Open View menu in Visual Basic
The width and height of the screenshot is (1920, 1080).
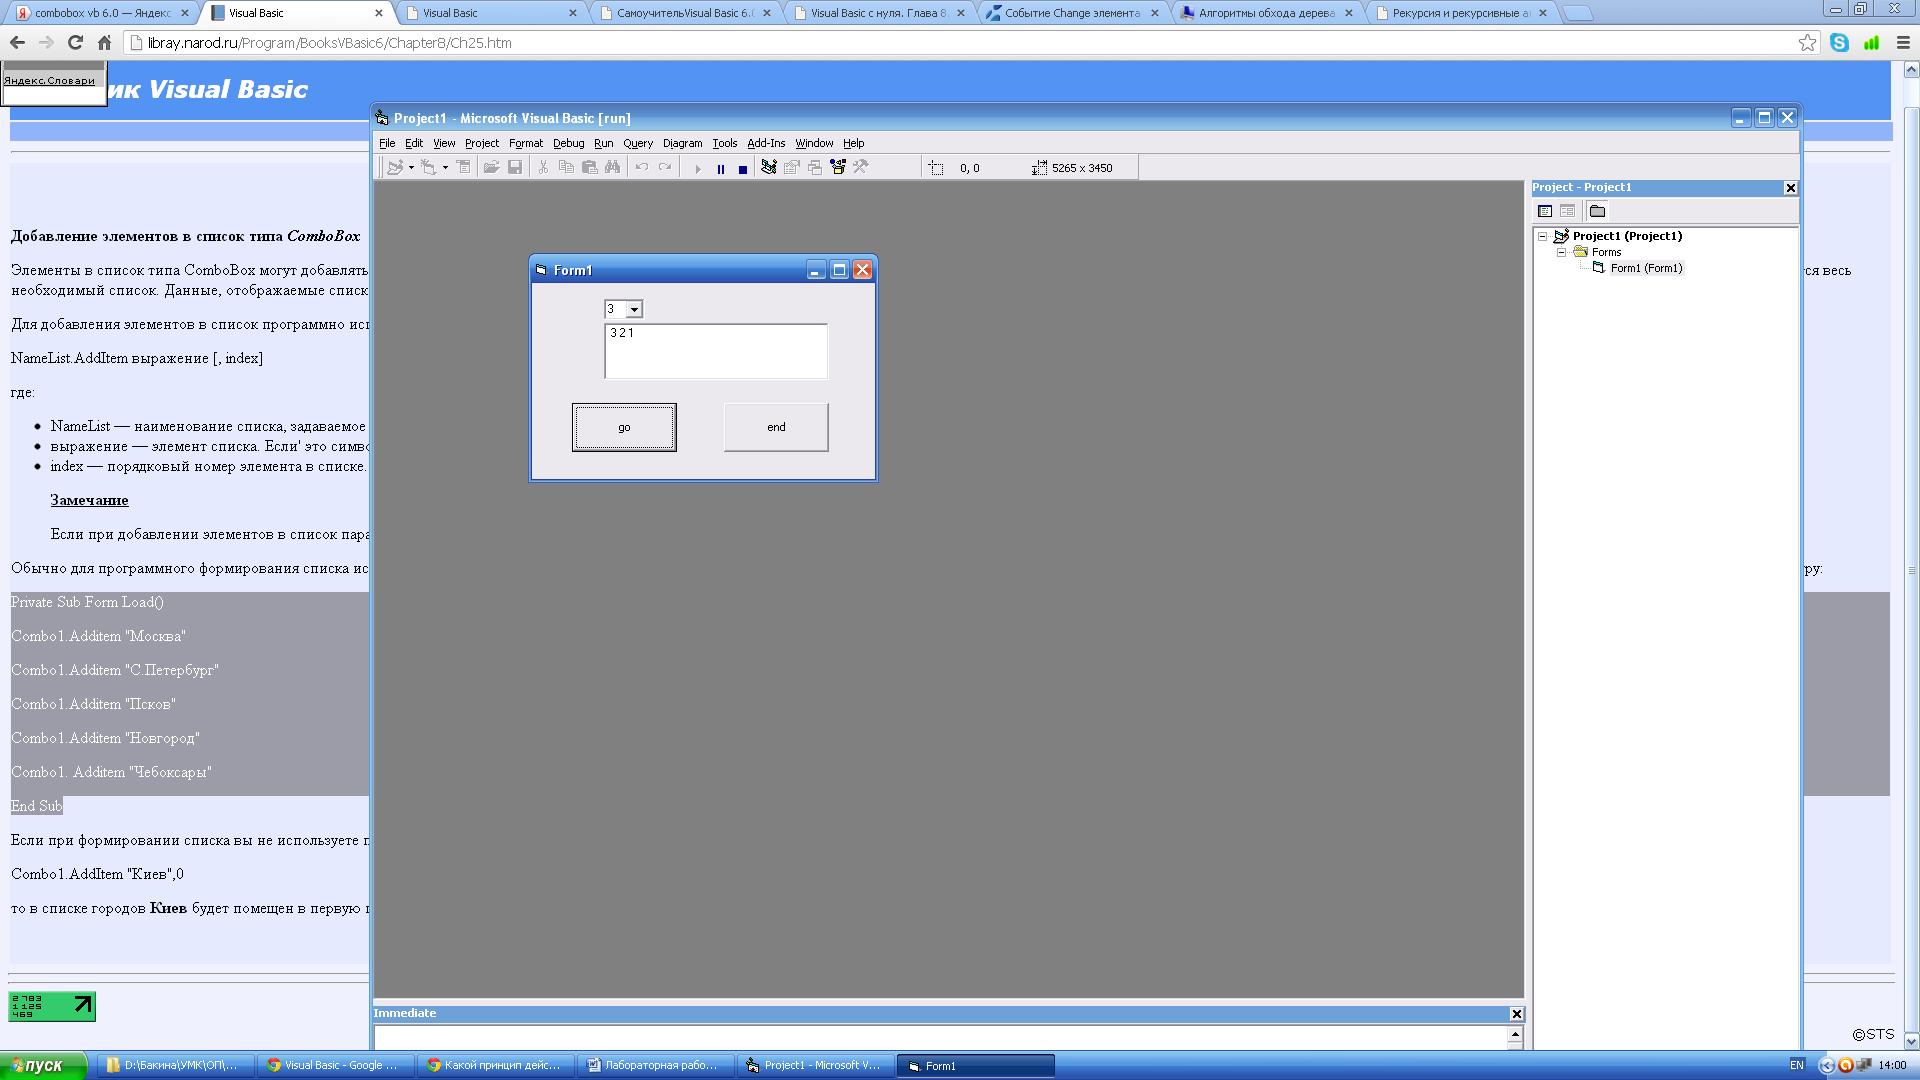444,143
